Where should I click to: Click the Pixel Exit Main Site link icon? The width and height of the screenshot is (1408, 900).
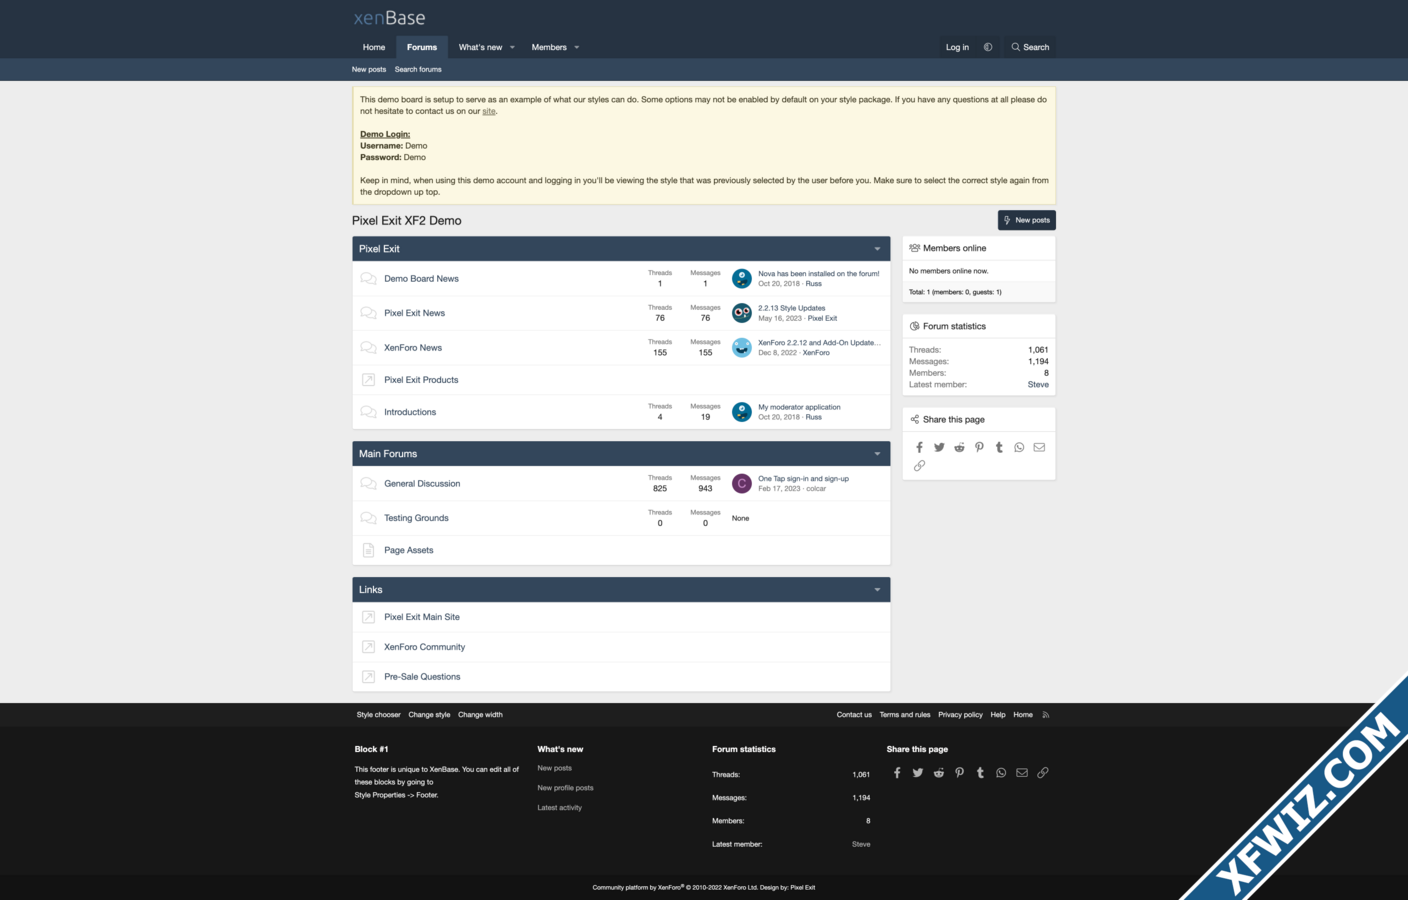368,617
